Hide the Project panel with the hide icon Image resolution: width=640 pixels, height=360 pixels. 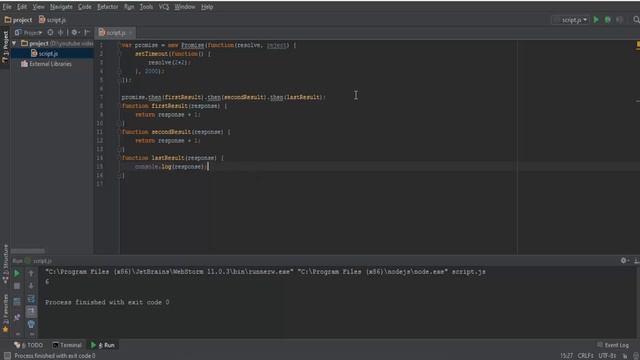click(87, 32)
